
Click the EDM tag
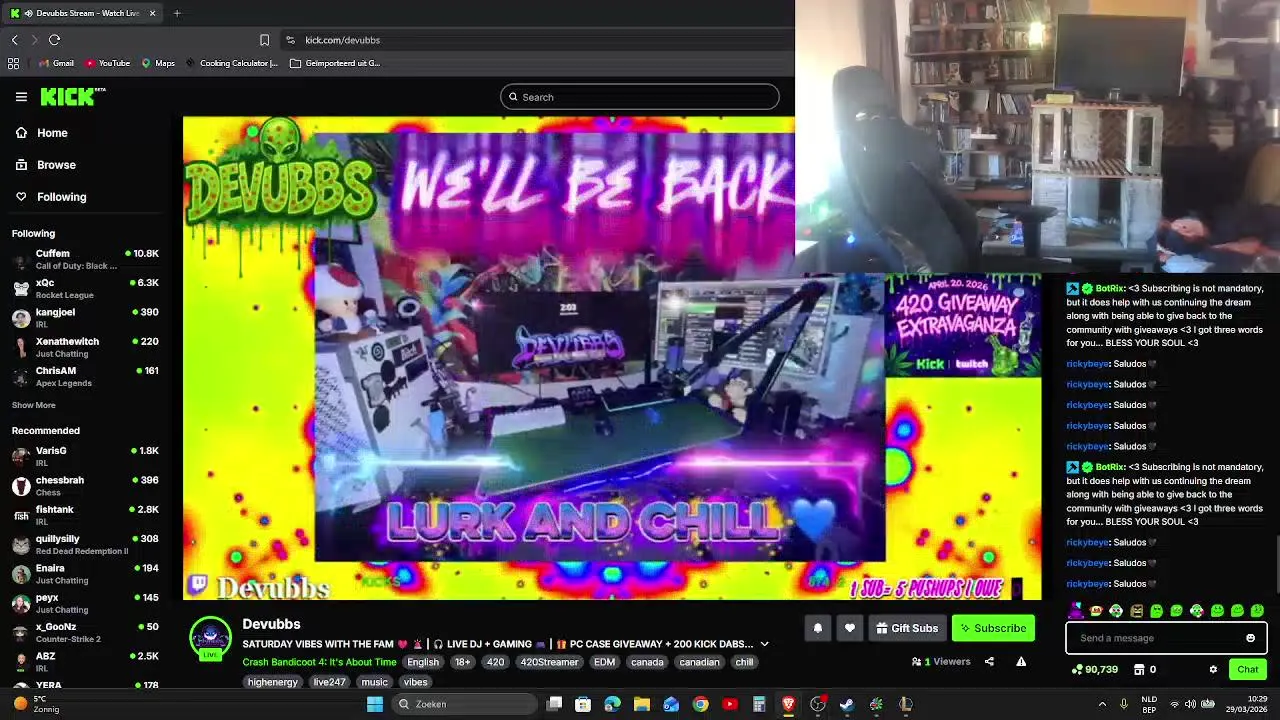[x=604, y=662]
